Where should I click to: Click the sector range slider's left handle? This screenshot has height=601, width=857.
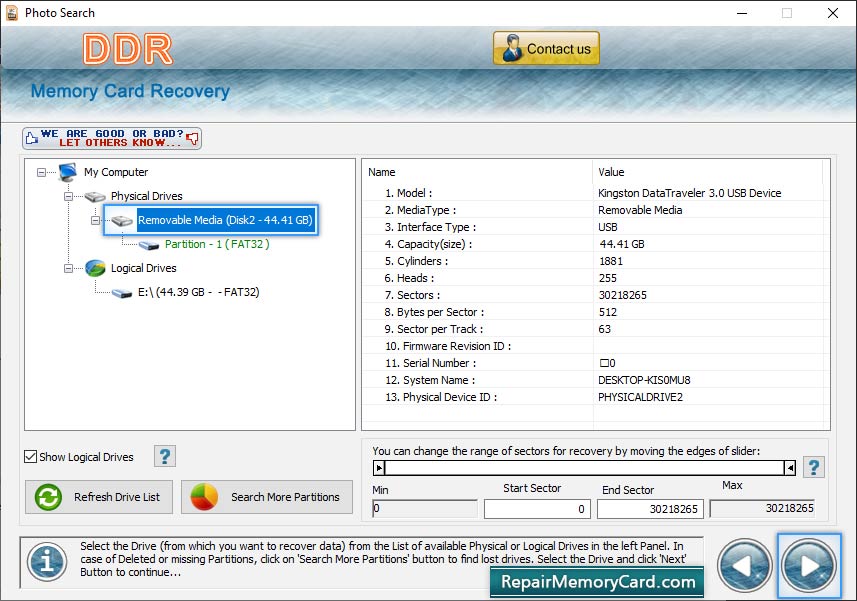point(379,468)
